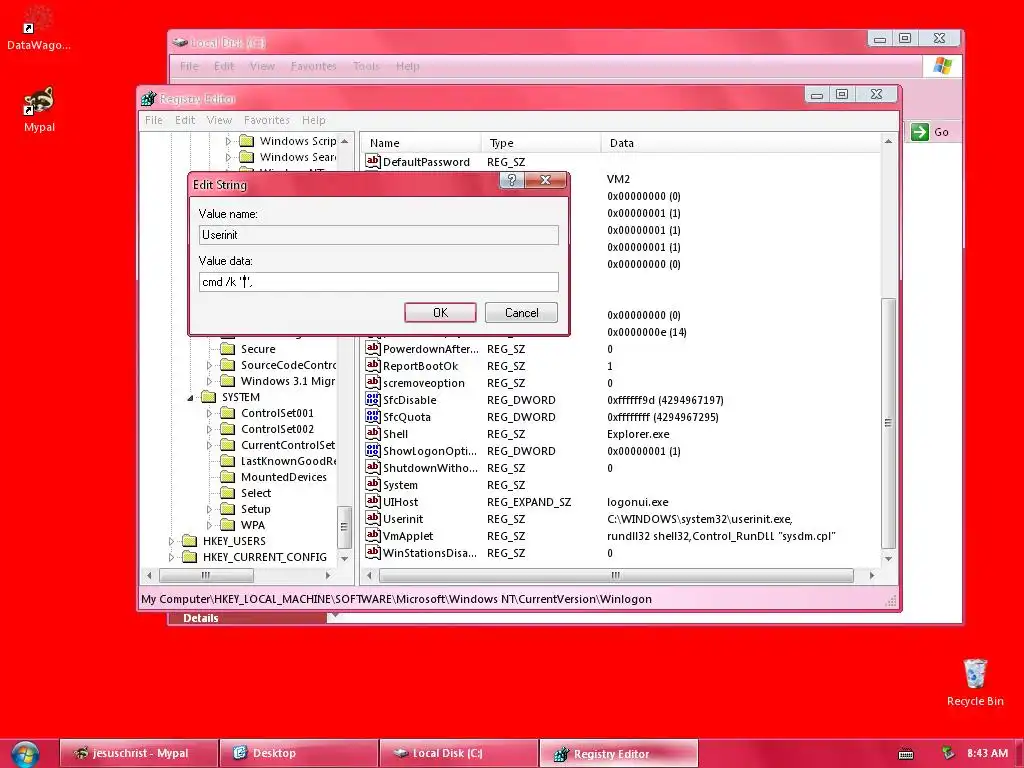The width and height of the screenshot is (1024, 768).
Task: Click the DataWagon desktop shortcut icon
Action: click(38, 20)
